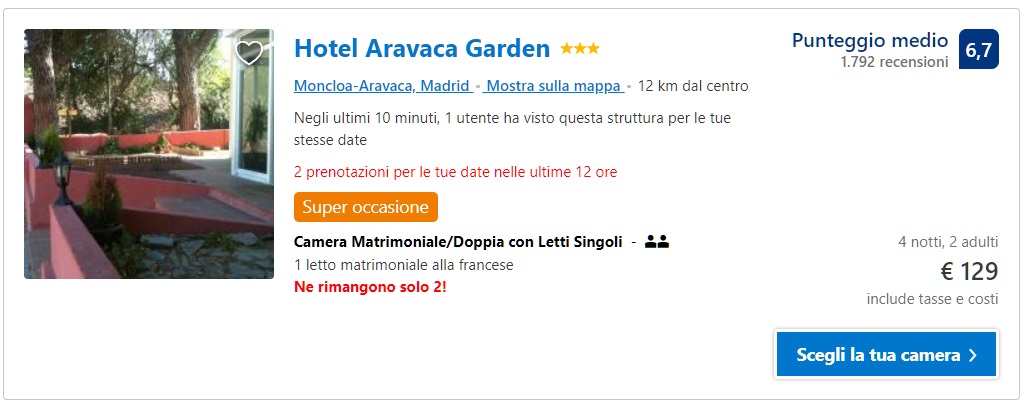This screenshot has height=401, width=1025.
Task: Select Camera Matrimoniale/Doppia con Letti Singoli room
Action: coord(458,242)
